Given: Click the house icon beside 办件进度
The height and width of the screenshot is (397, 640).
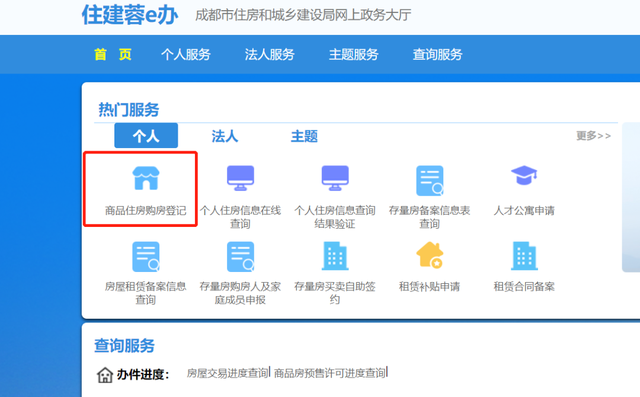Looking at the screenshot, I should pyautogui.click(x=105, y=375).
